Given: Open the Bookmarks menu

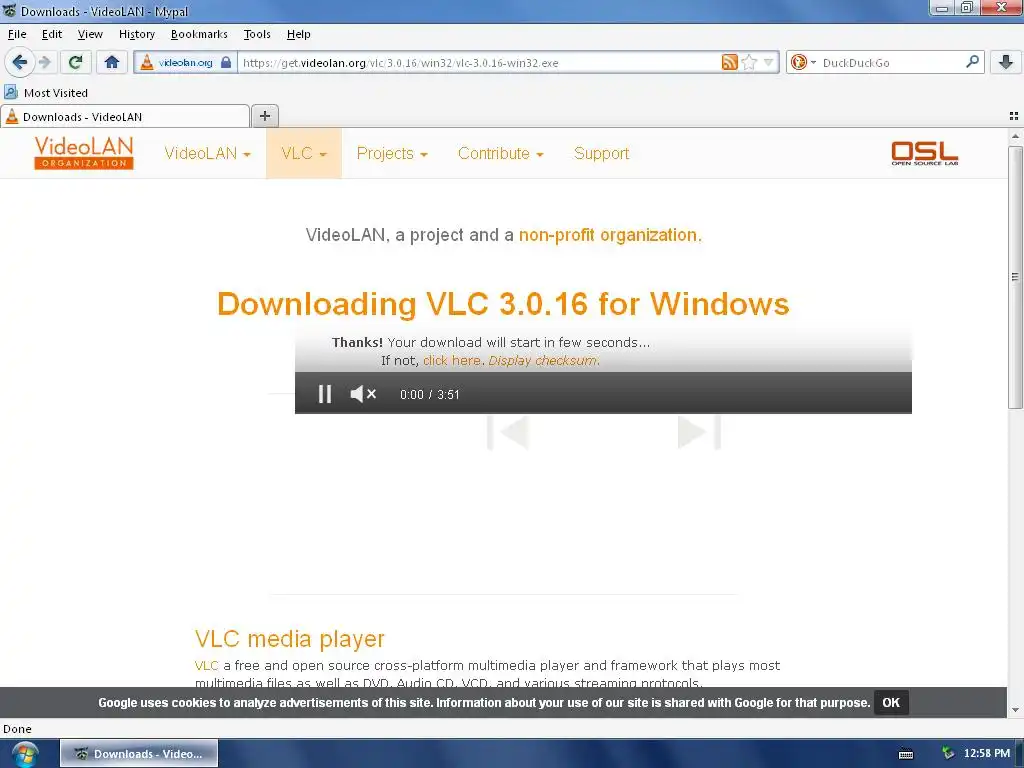Looking at the screenshot, I should tap(199, 34).
